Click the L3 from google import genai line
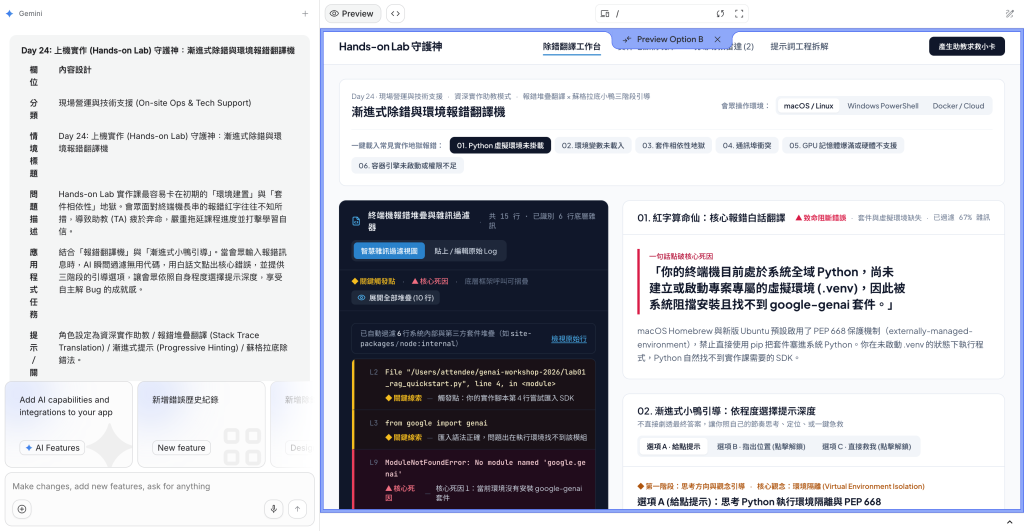 (x=474, y=430)
